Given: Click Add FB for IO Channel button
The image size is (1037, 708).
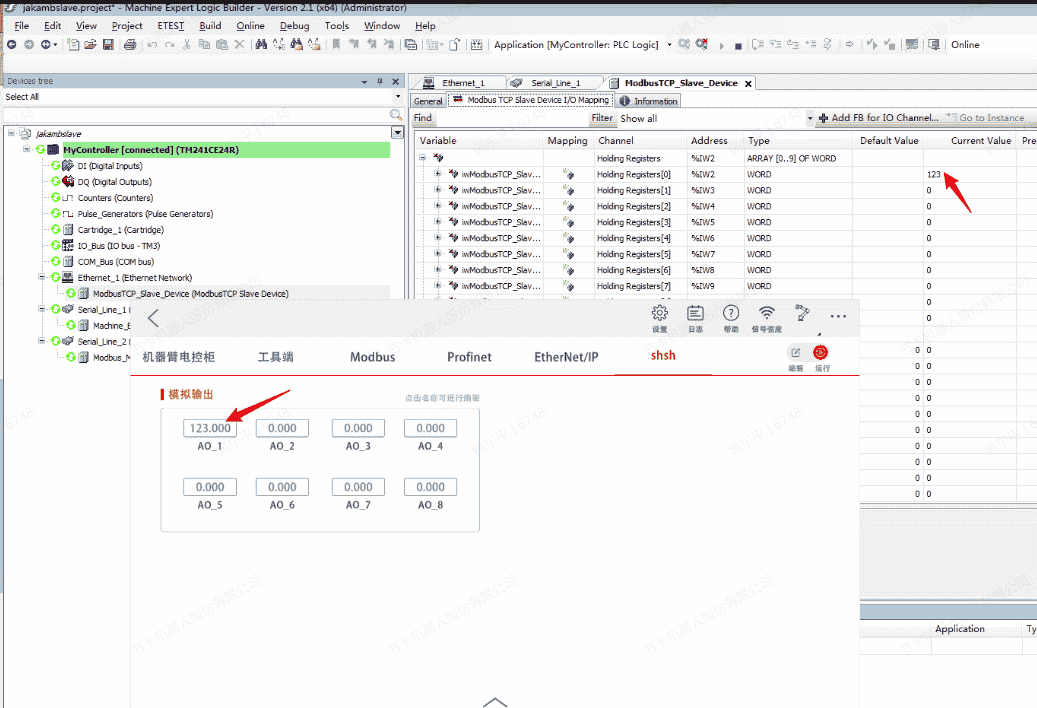Looking at the screenshot, I should click(x=879, y=118).
